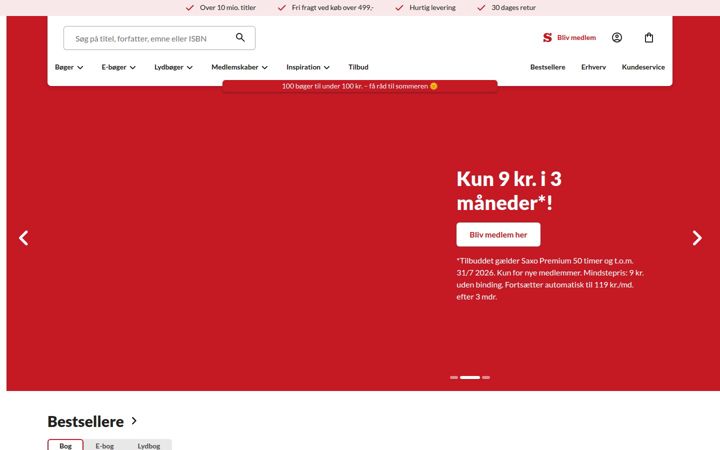
Task: Open the shopping bag cart icon
Action: click(x=648, y=38)
